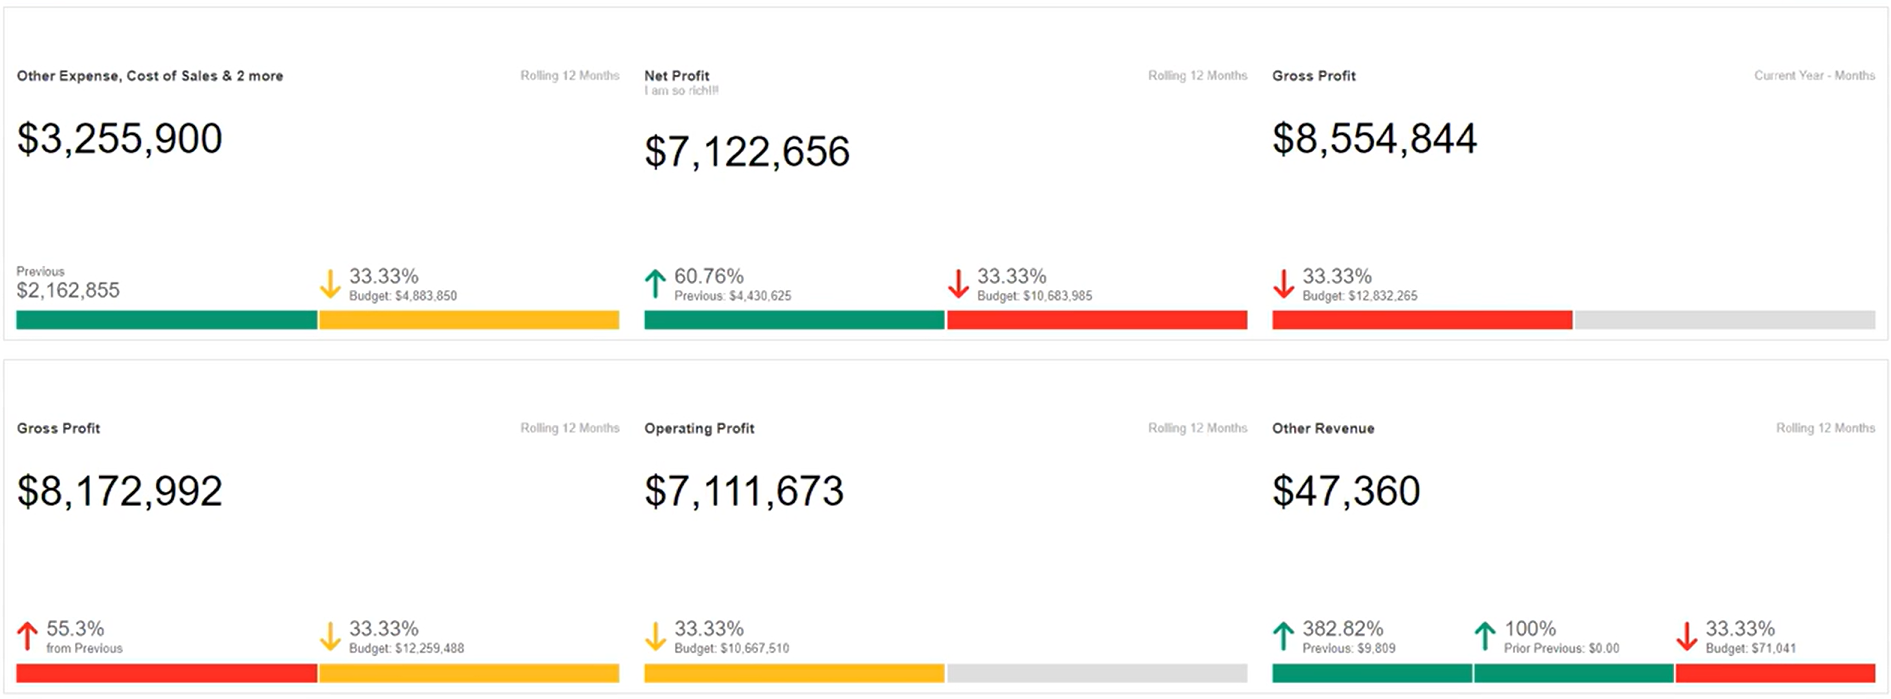
Task: Click the green up arrow next to 382.82%
Action: tap(1283, 636)
